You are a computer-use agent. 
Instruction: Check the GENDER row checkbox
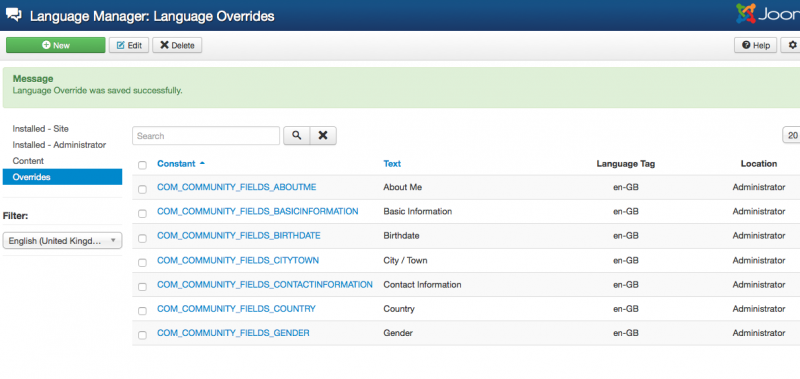pyautogui.click(x=142, y=335)
